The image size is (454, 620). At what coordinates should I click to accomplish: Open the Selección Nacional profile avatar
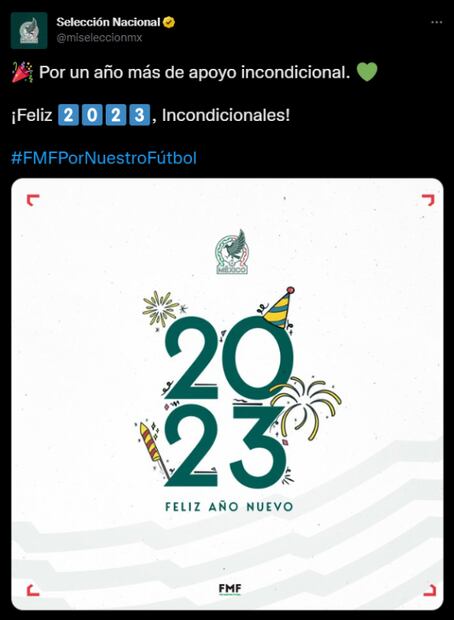[x=29, y=30]
